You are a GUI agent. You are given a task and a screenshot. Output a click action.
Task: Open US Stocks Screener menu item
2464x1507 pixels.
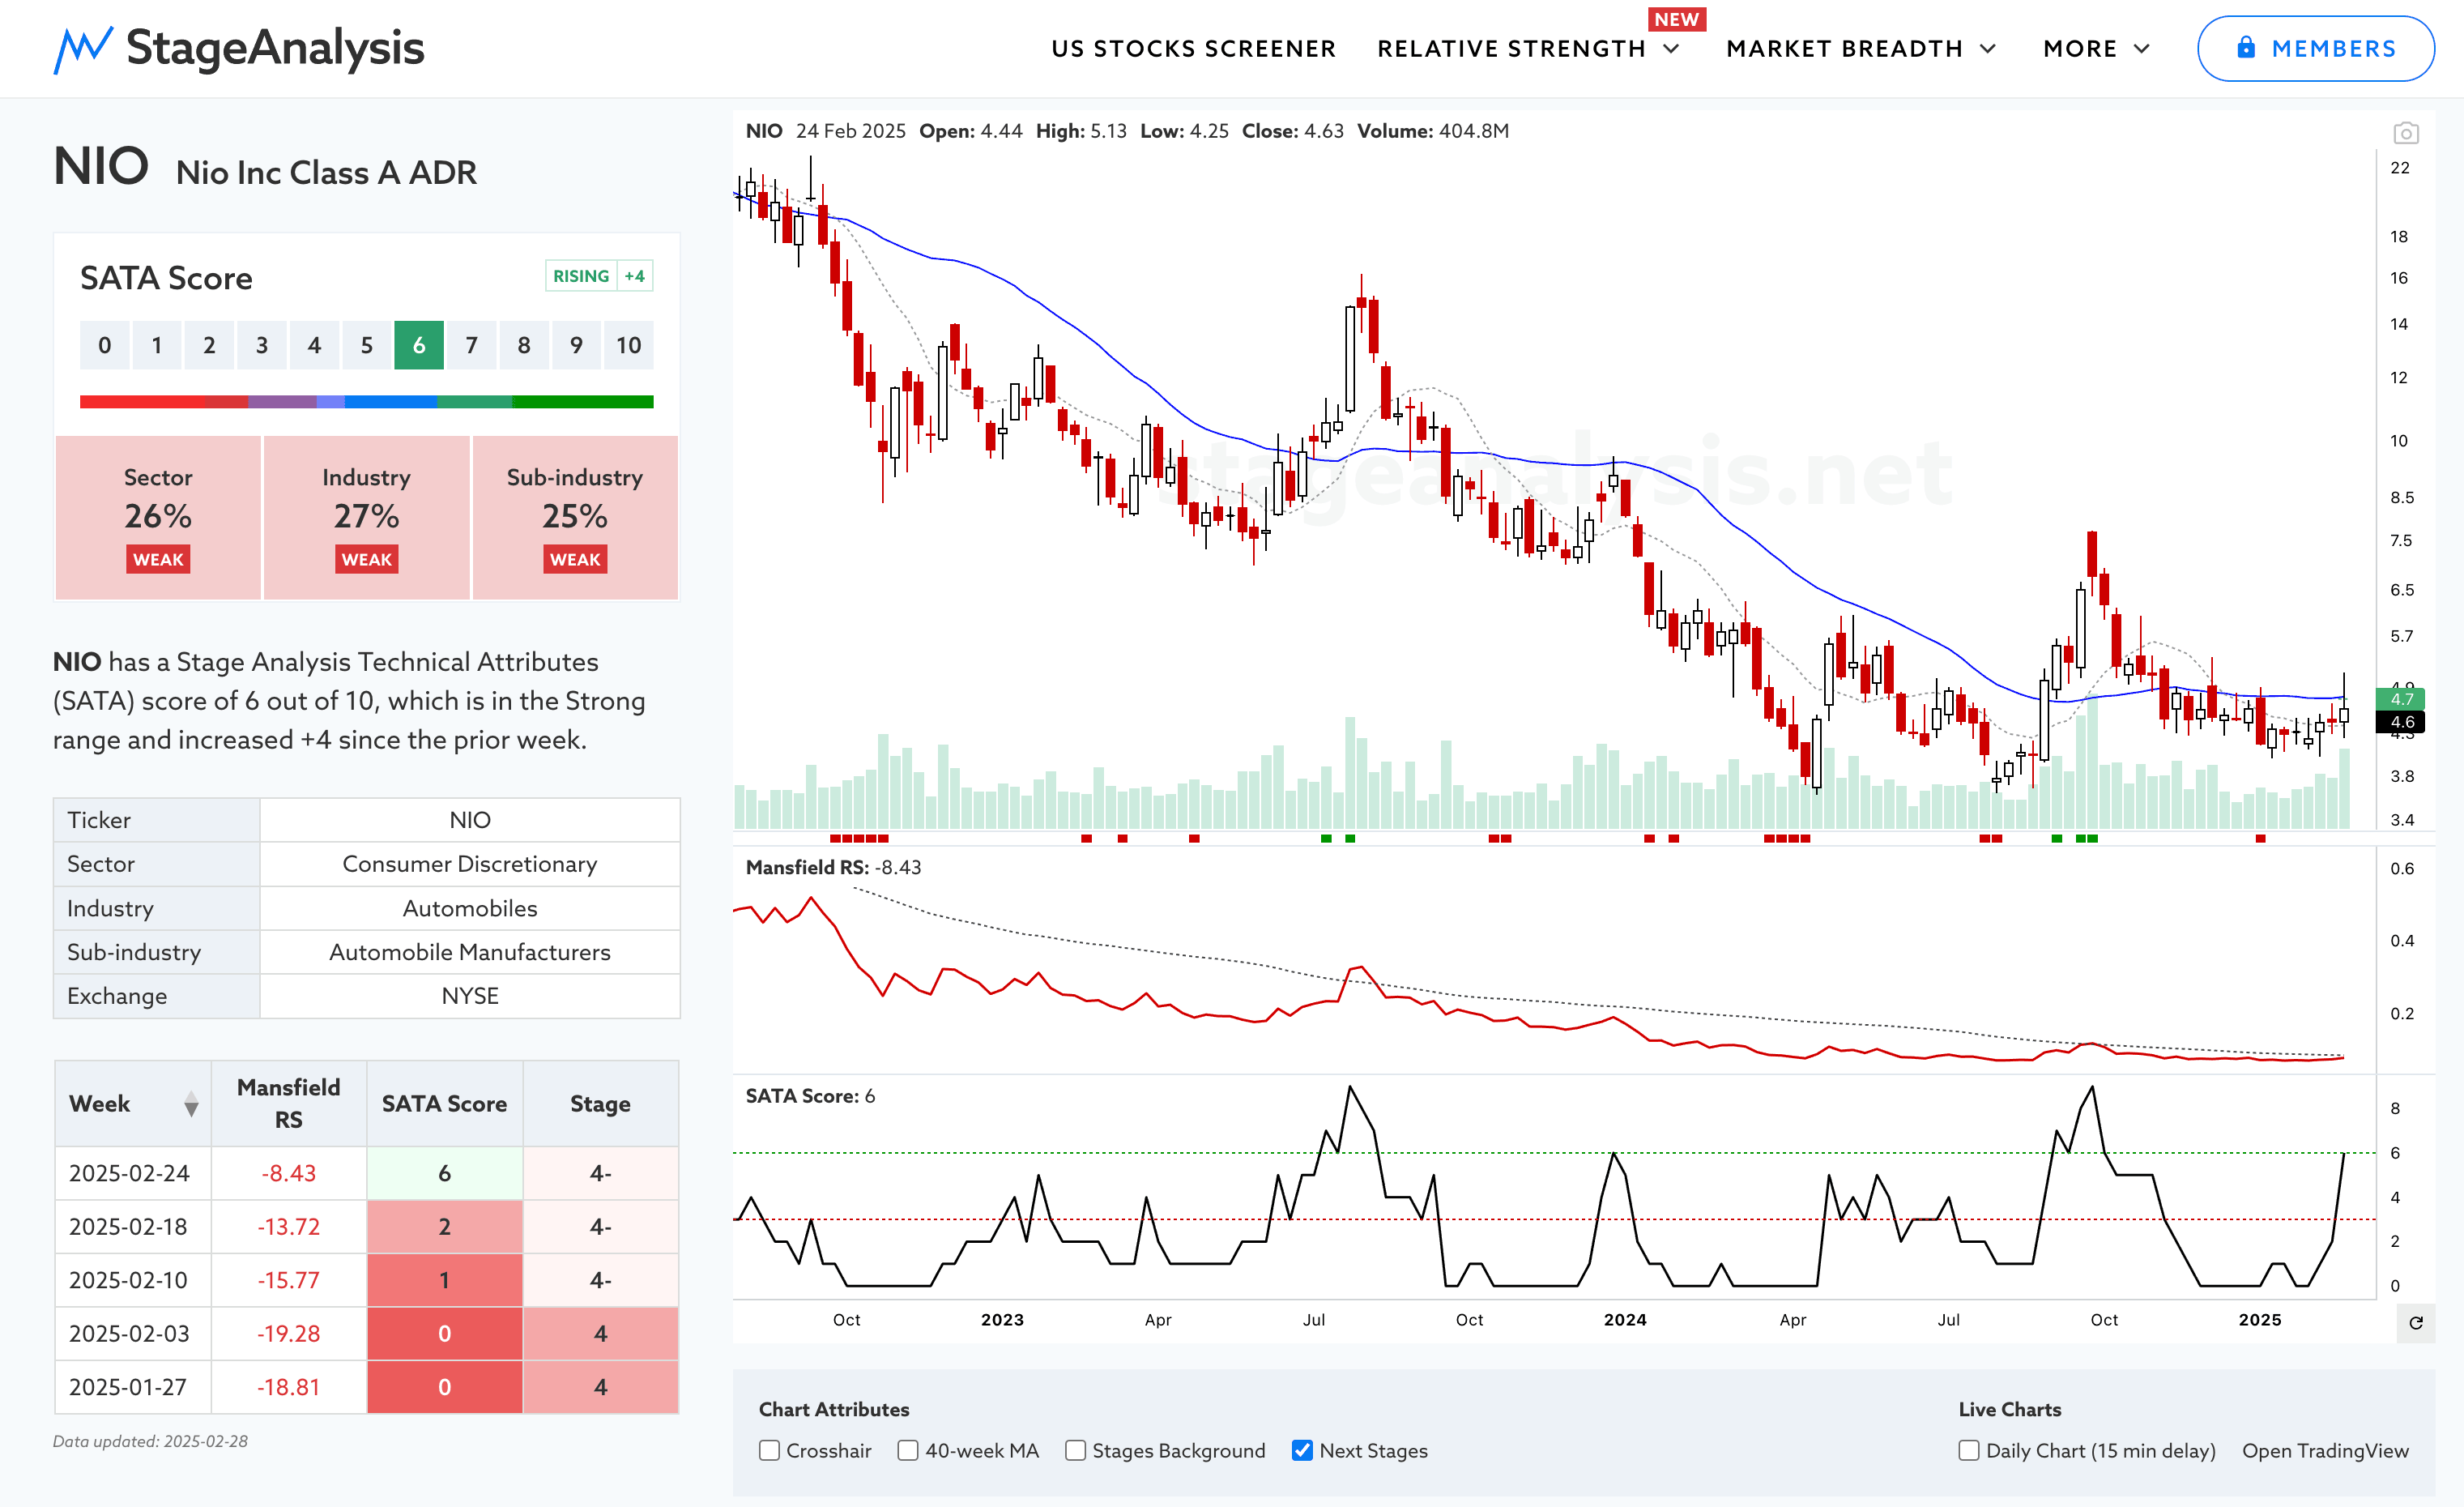point(1193,49)
